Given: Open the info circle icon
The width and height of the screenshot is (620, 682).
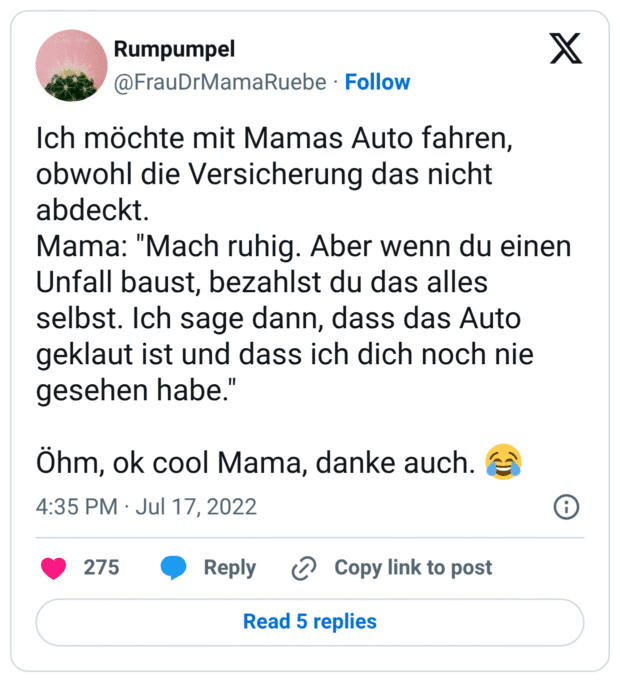Looking at the screenshot, I should point(566,507).
